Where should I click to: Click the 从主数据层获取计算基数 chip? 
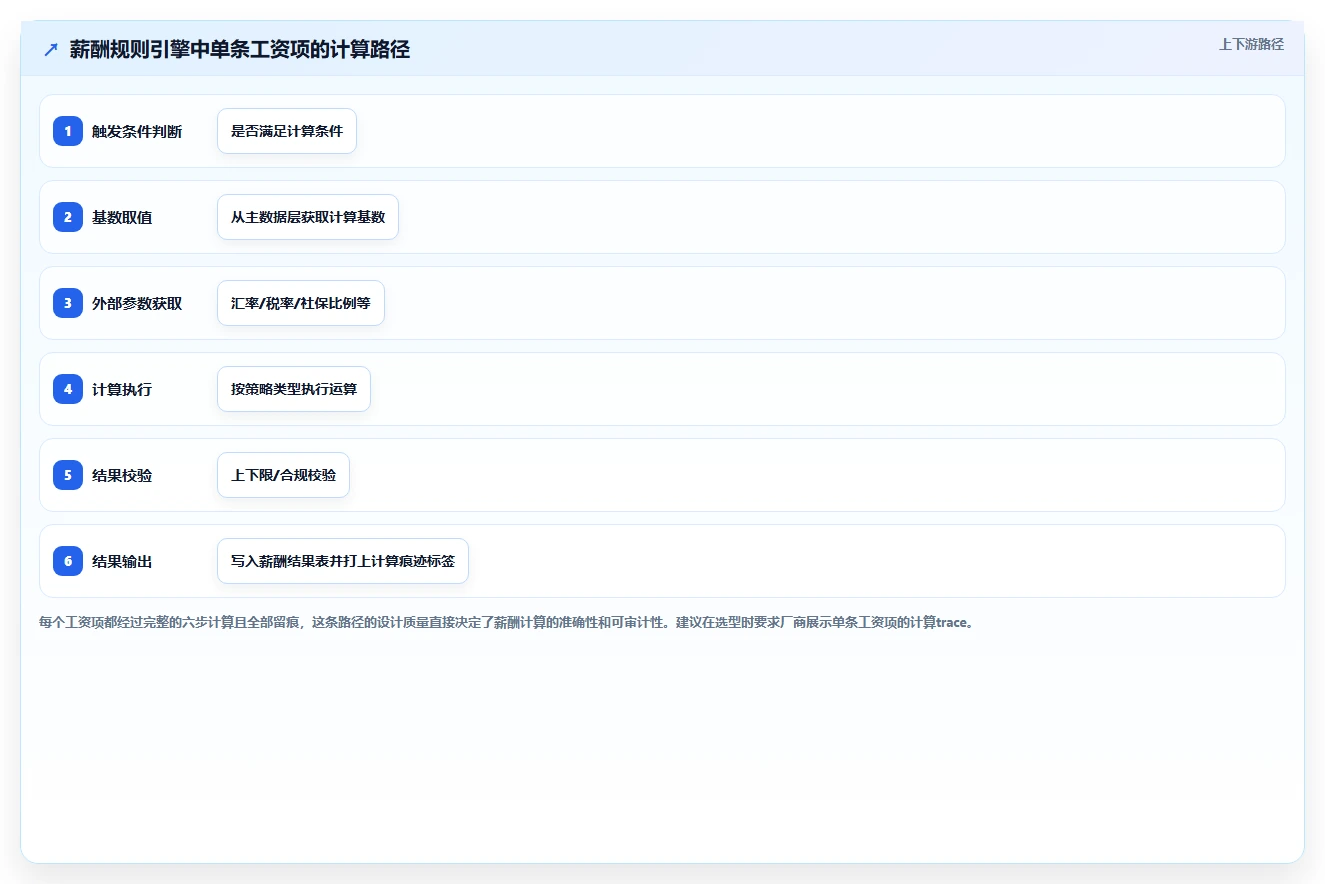click(x=308, y=217)
